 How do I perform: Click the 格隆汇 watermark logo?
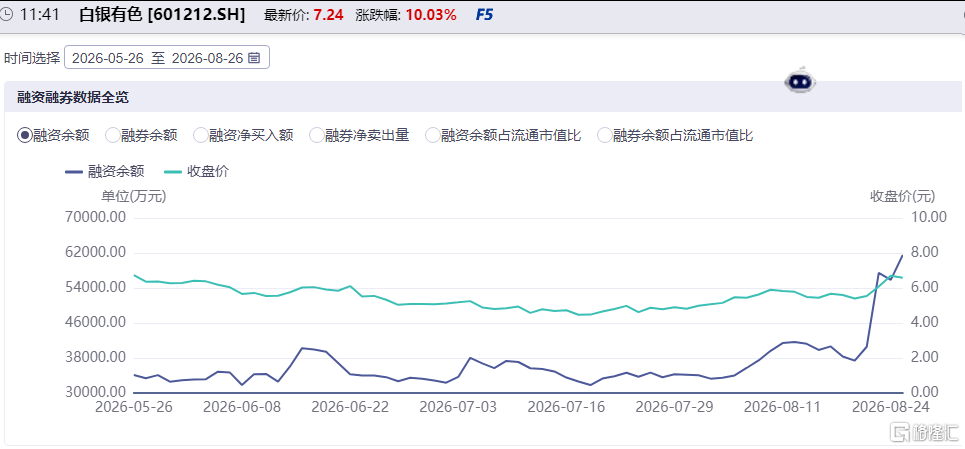[926, 431]
